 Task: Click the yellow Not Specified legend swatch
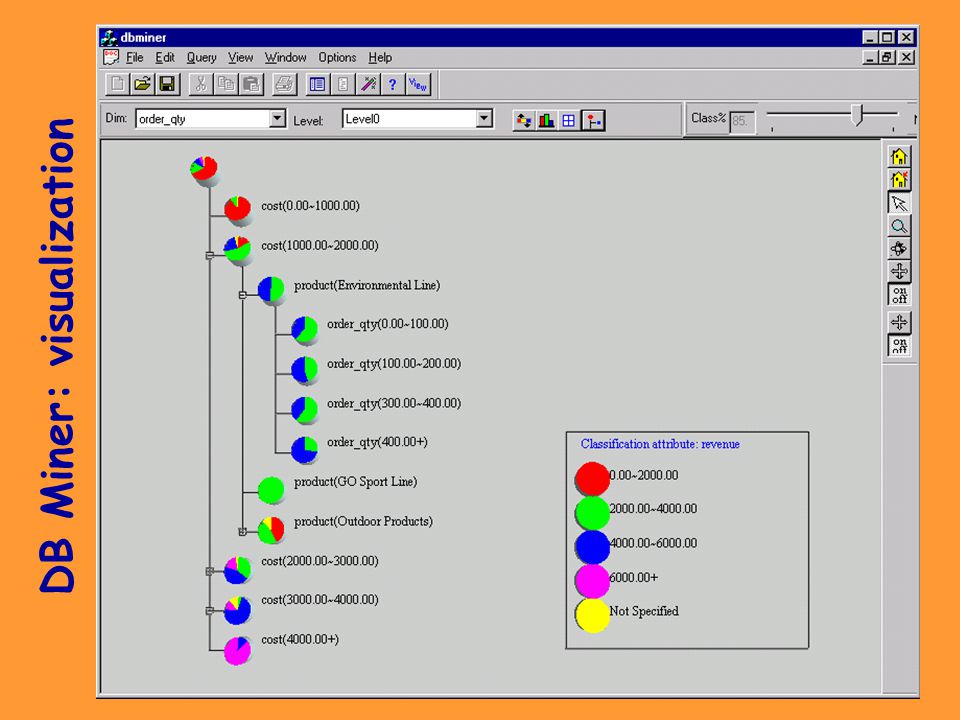click(592, 615)
